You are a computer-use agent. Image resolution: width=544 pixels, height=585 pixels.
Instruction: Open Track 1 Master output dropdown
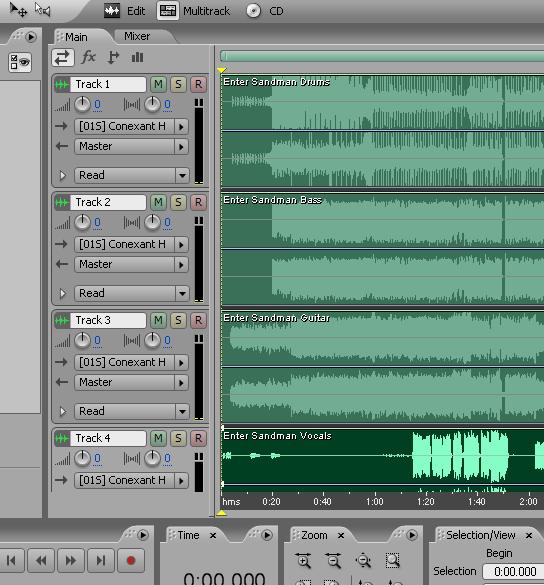[x=131, y=147]
